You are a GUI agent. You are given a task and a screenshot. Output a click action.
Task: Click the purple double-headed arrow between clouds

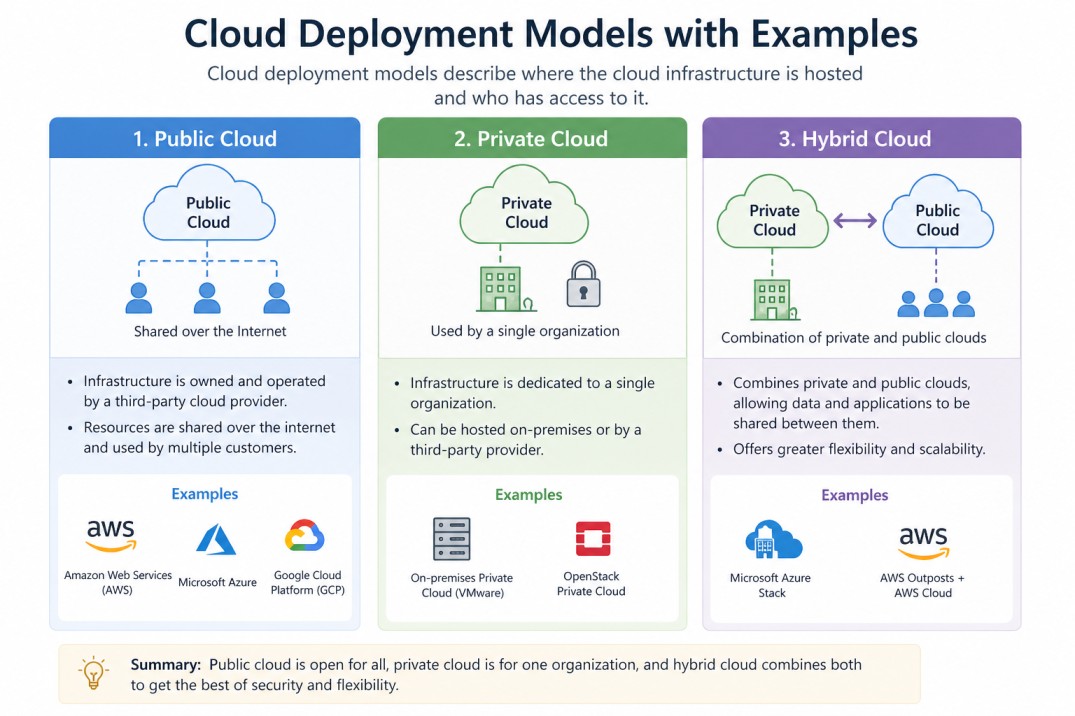click(855, 220)
